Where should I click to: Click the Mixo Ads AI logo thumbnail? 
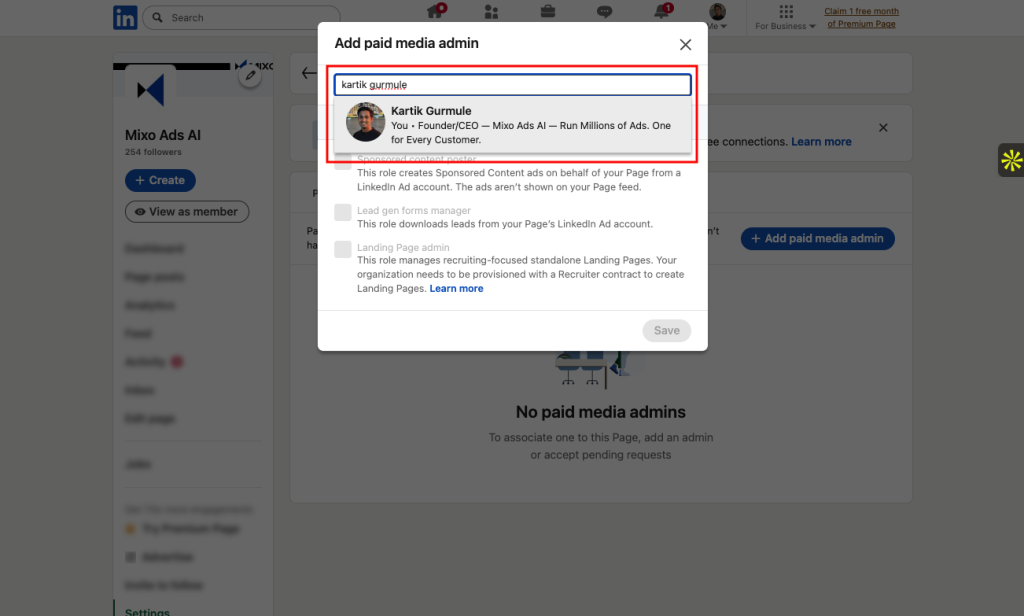click(x=151, y=89)
